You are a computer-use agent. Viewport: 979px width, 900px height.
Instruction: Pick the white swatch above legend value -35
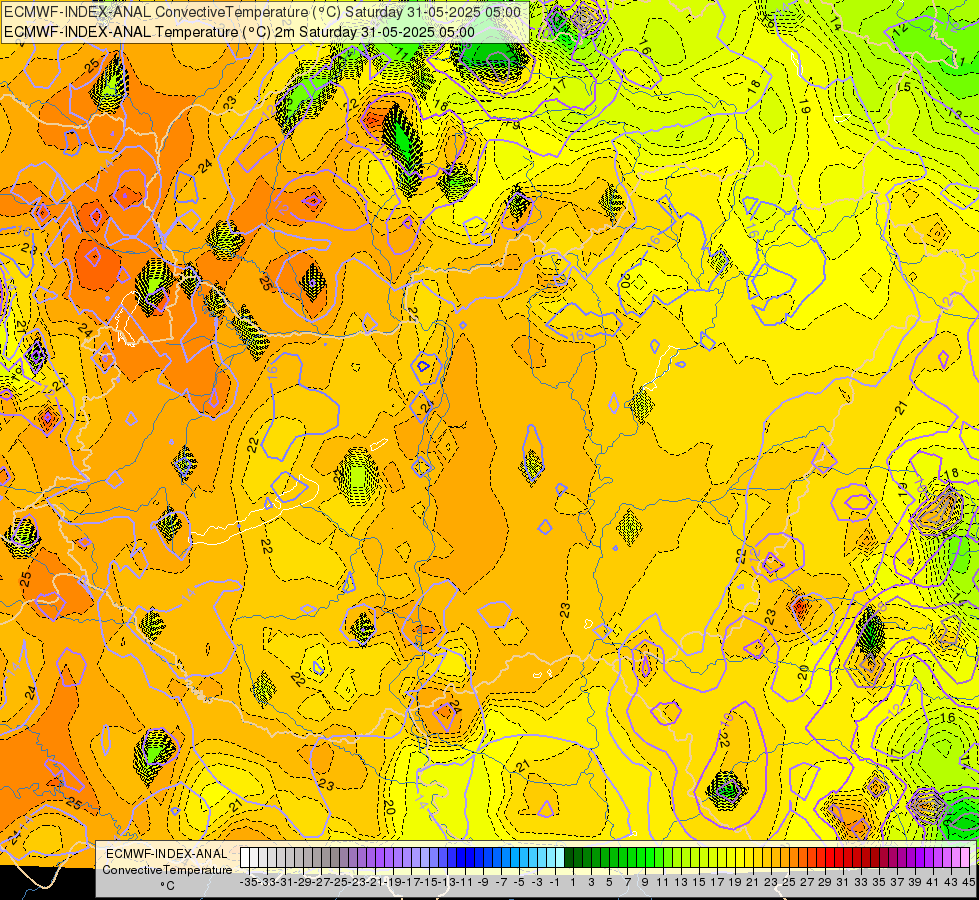(x=245, y=858)
